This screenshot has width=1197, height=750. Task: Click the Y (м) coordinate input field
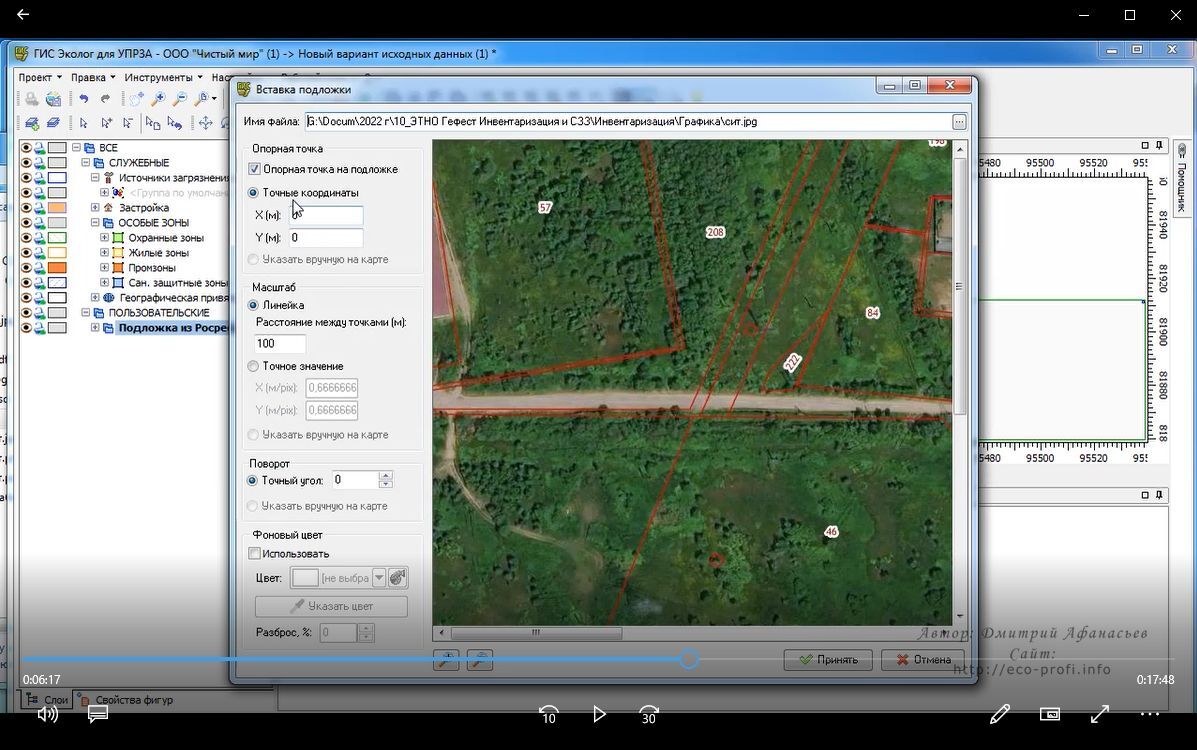(326, 238)
